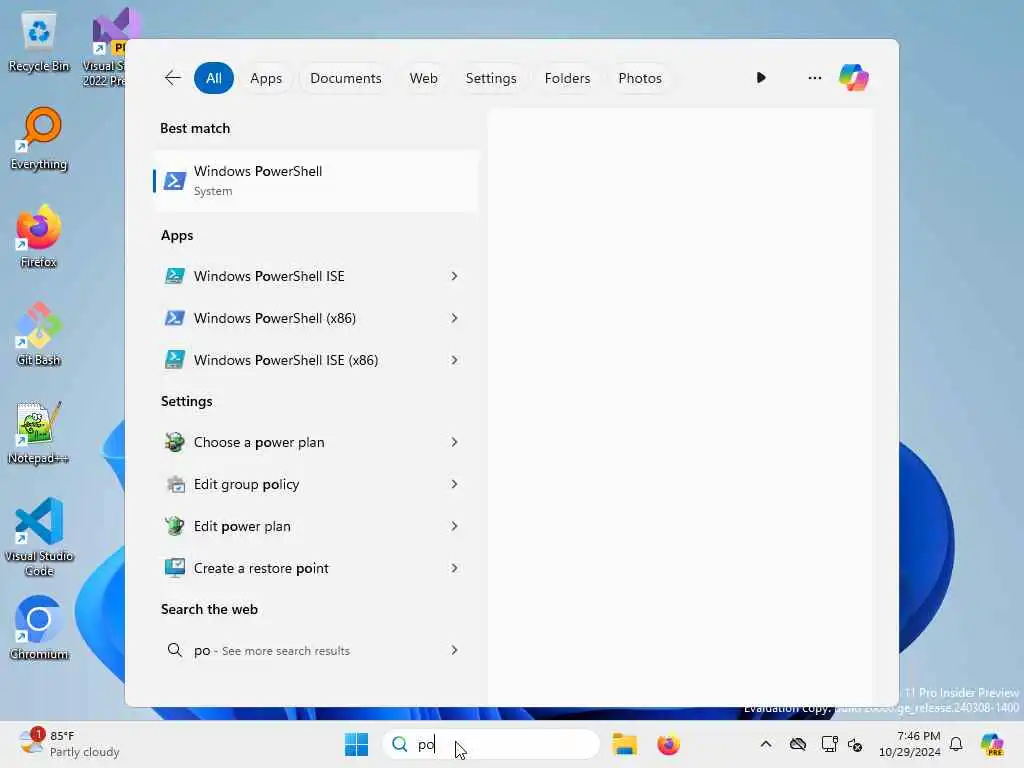Select the Recycle Bin desktop icon
The height and width of the screenshot is (768, 1024).
pyautogui.click(x=39, y=42)
